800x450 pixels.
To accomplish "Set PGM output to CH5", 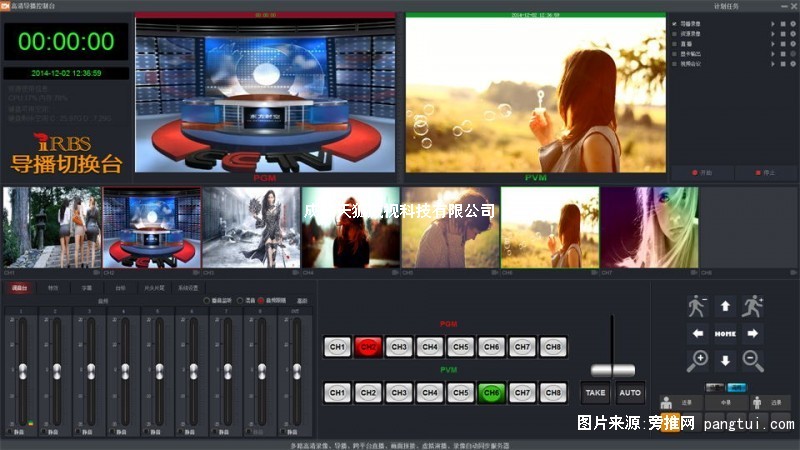I will tap(461, 347).
